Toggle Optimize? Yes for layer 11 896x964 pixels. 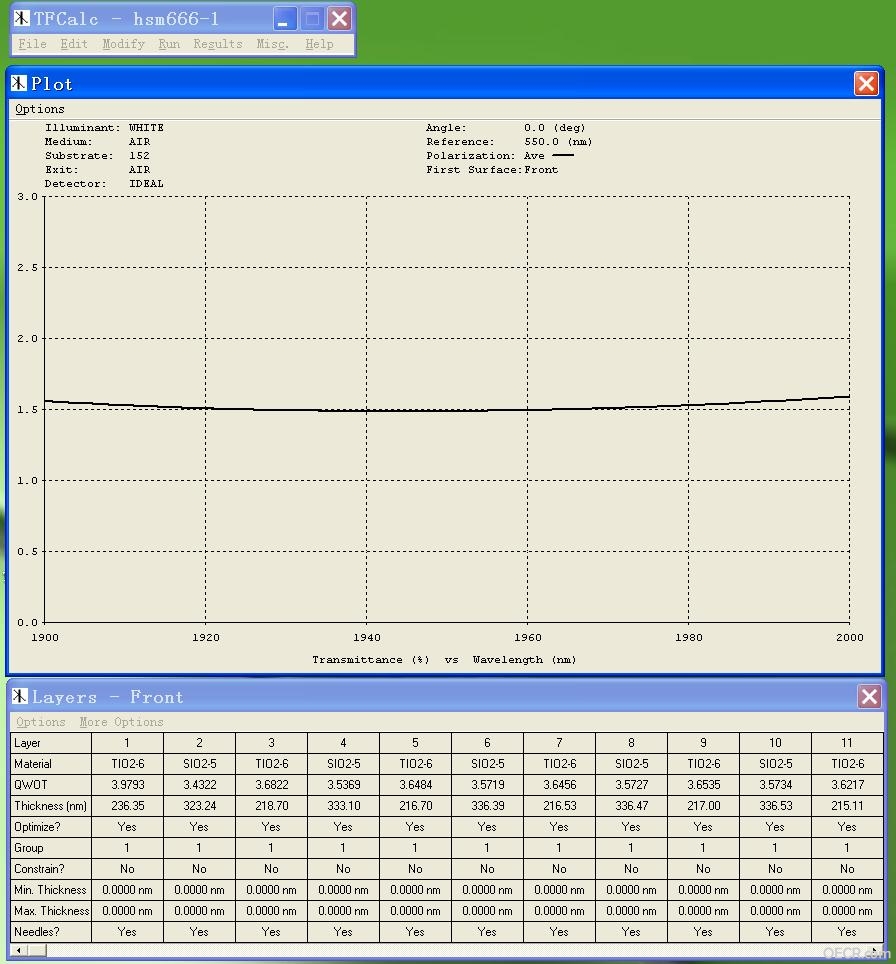click(x=847, y=827)
